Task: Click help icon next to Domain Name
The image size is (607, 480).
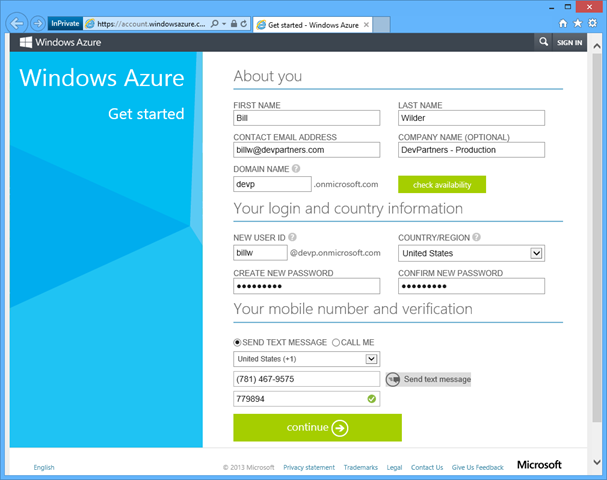Action: [x=296, y=168]
